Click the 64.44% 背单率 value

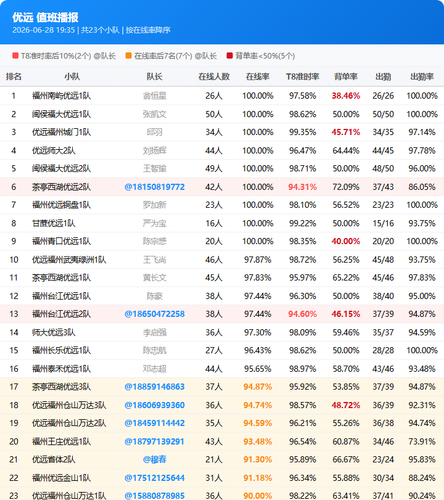point(346,151)
